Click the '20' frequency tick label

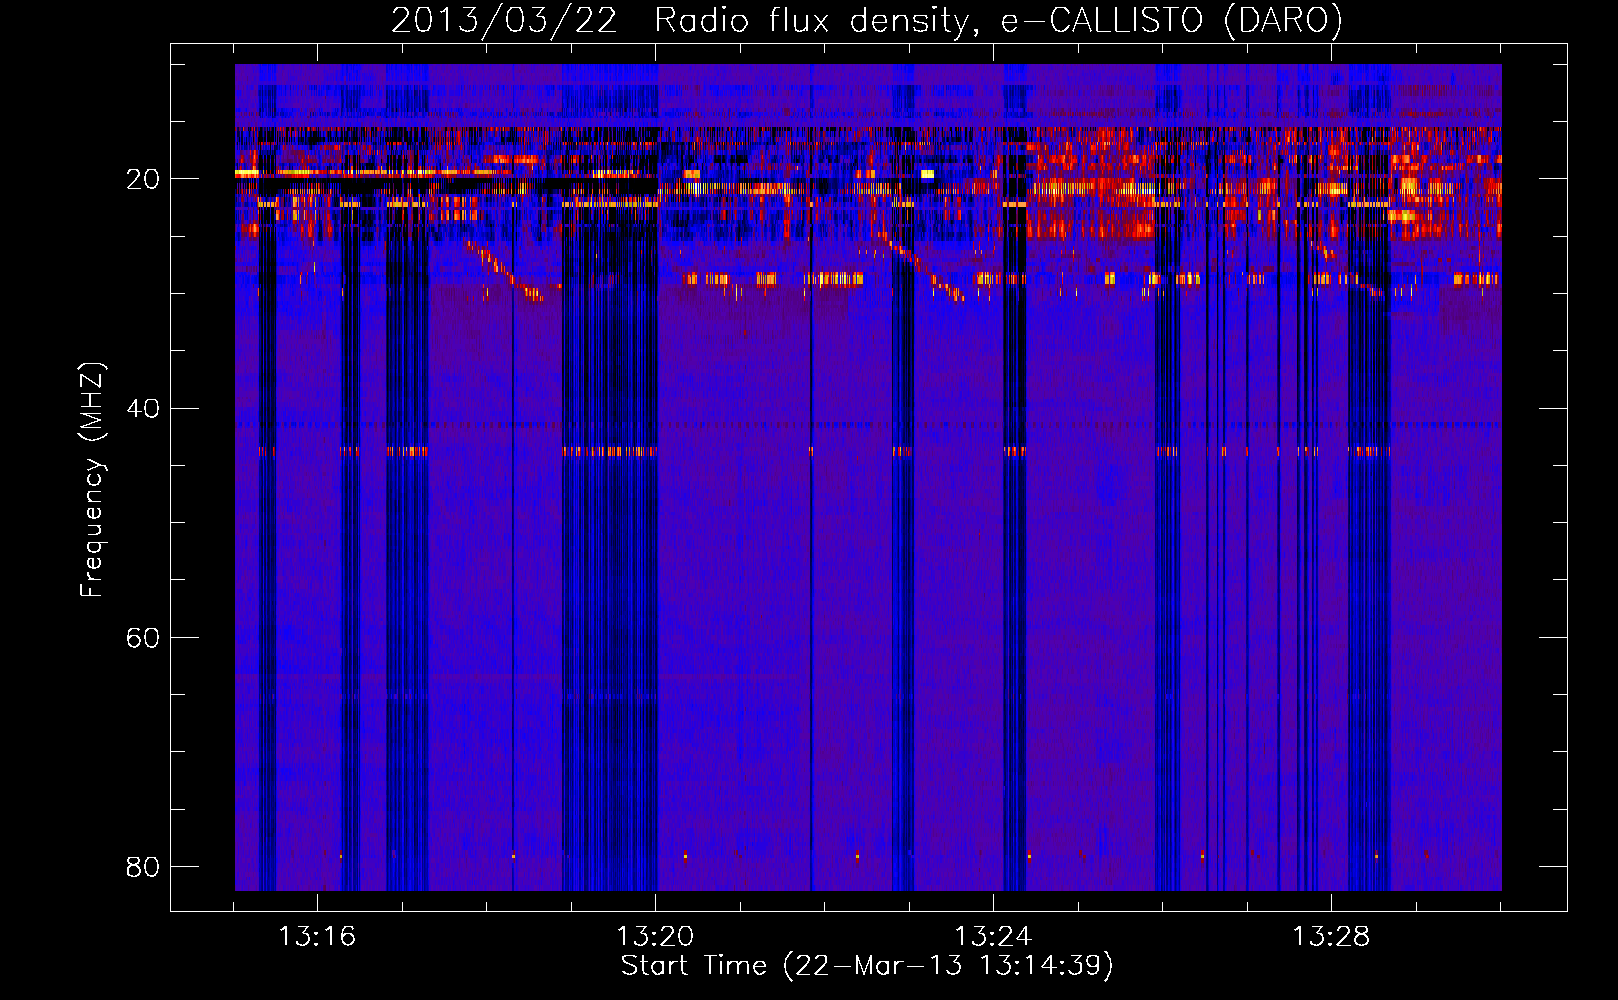pyautogui.click(x=143, y=179)
